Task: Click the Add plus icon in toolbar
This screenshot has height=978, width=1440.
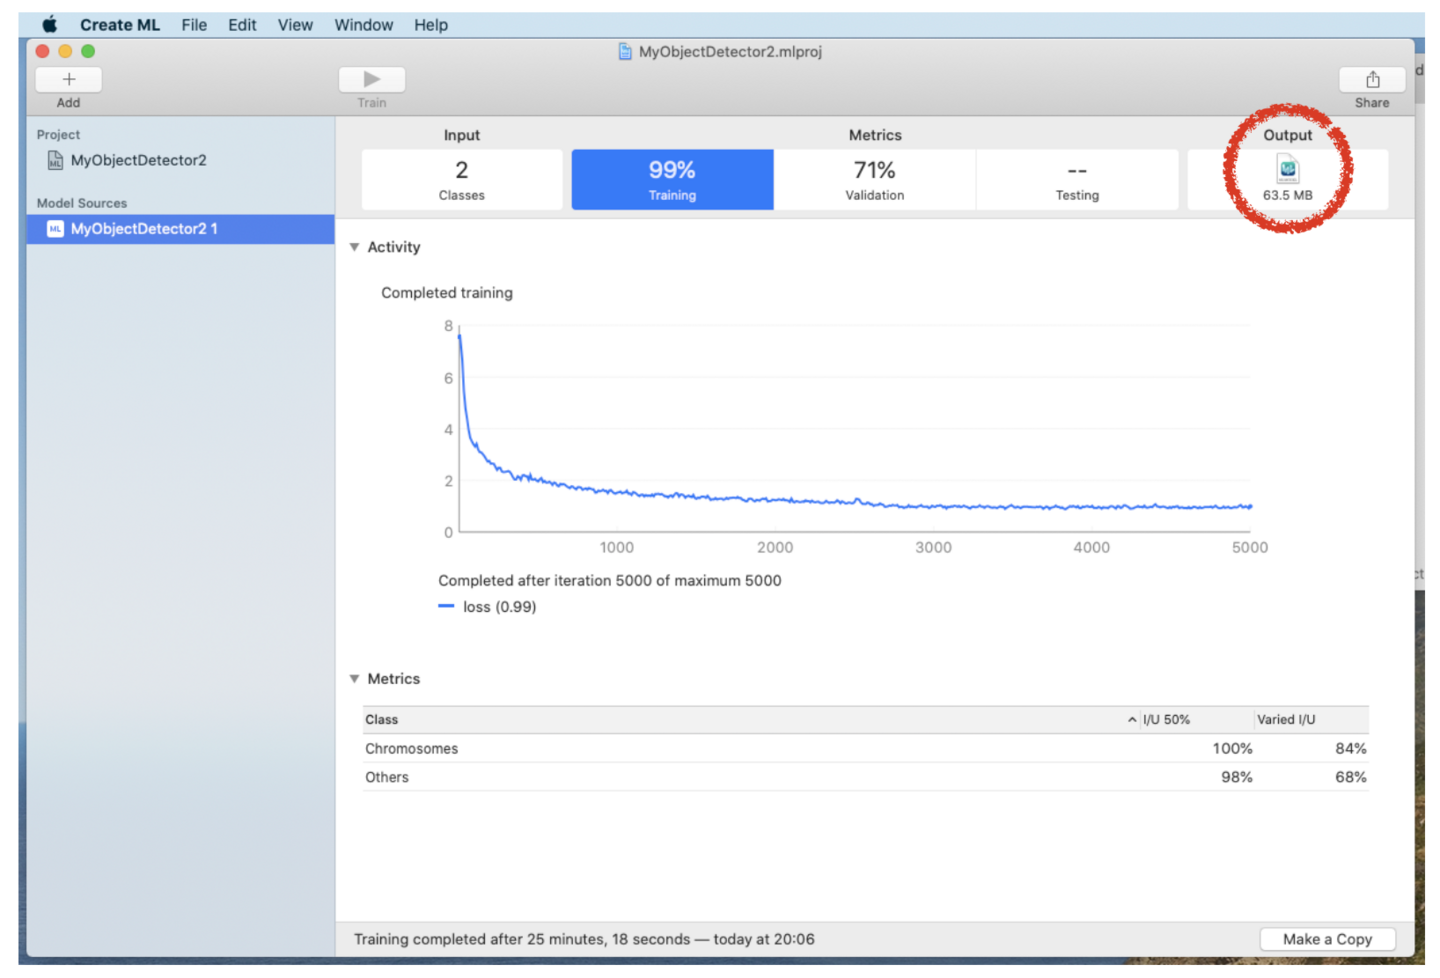Action: coord(68,79)
